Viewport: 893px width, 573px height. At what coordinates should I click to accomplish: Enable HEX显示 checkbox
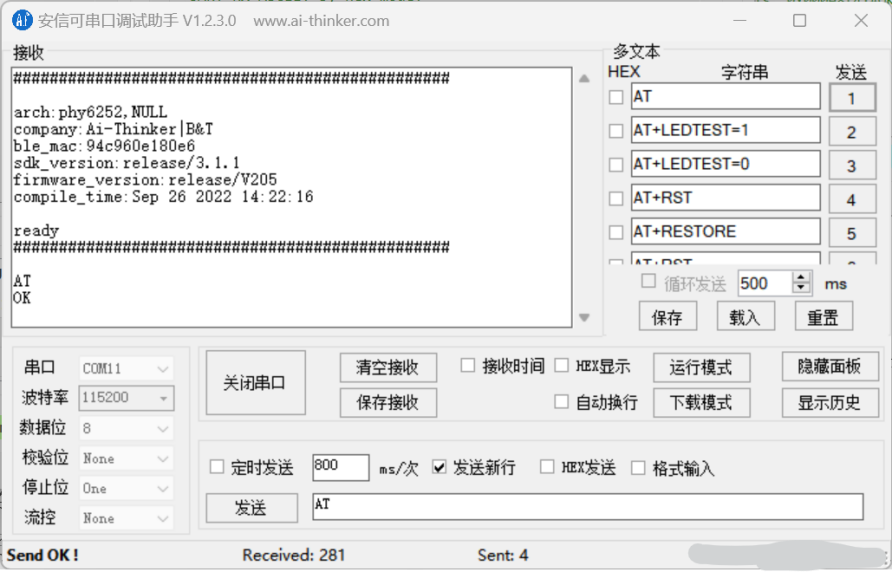[562, 365]
